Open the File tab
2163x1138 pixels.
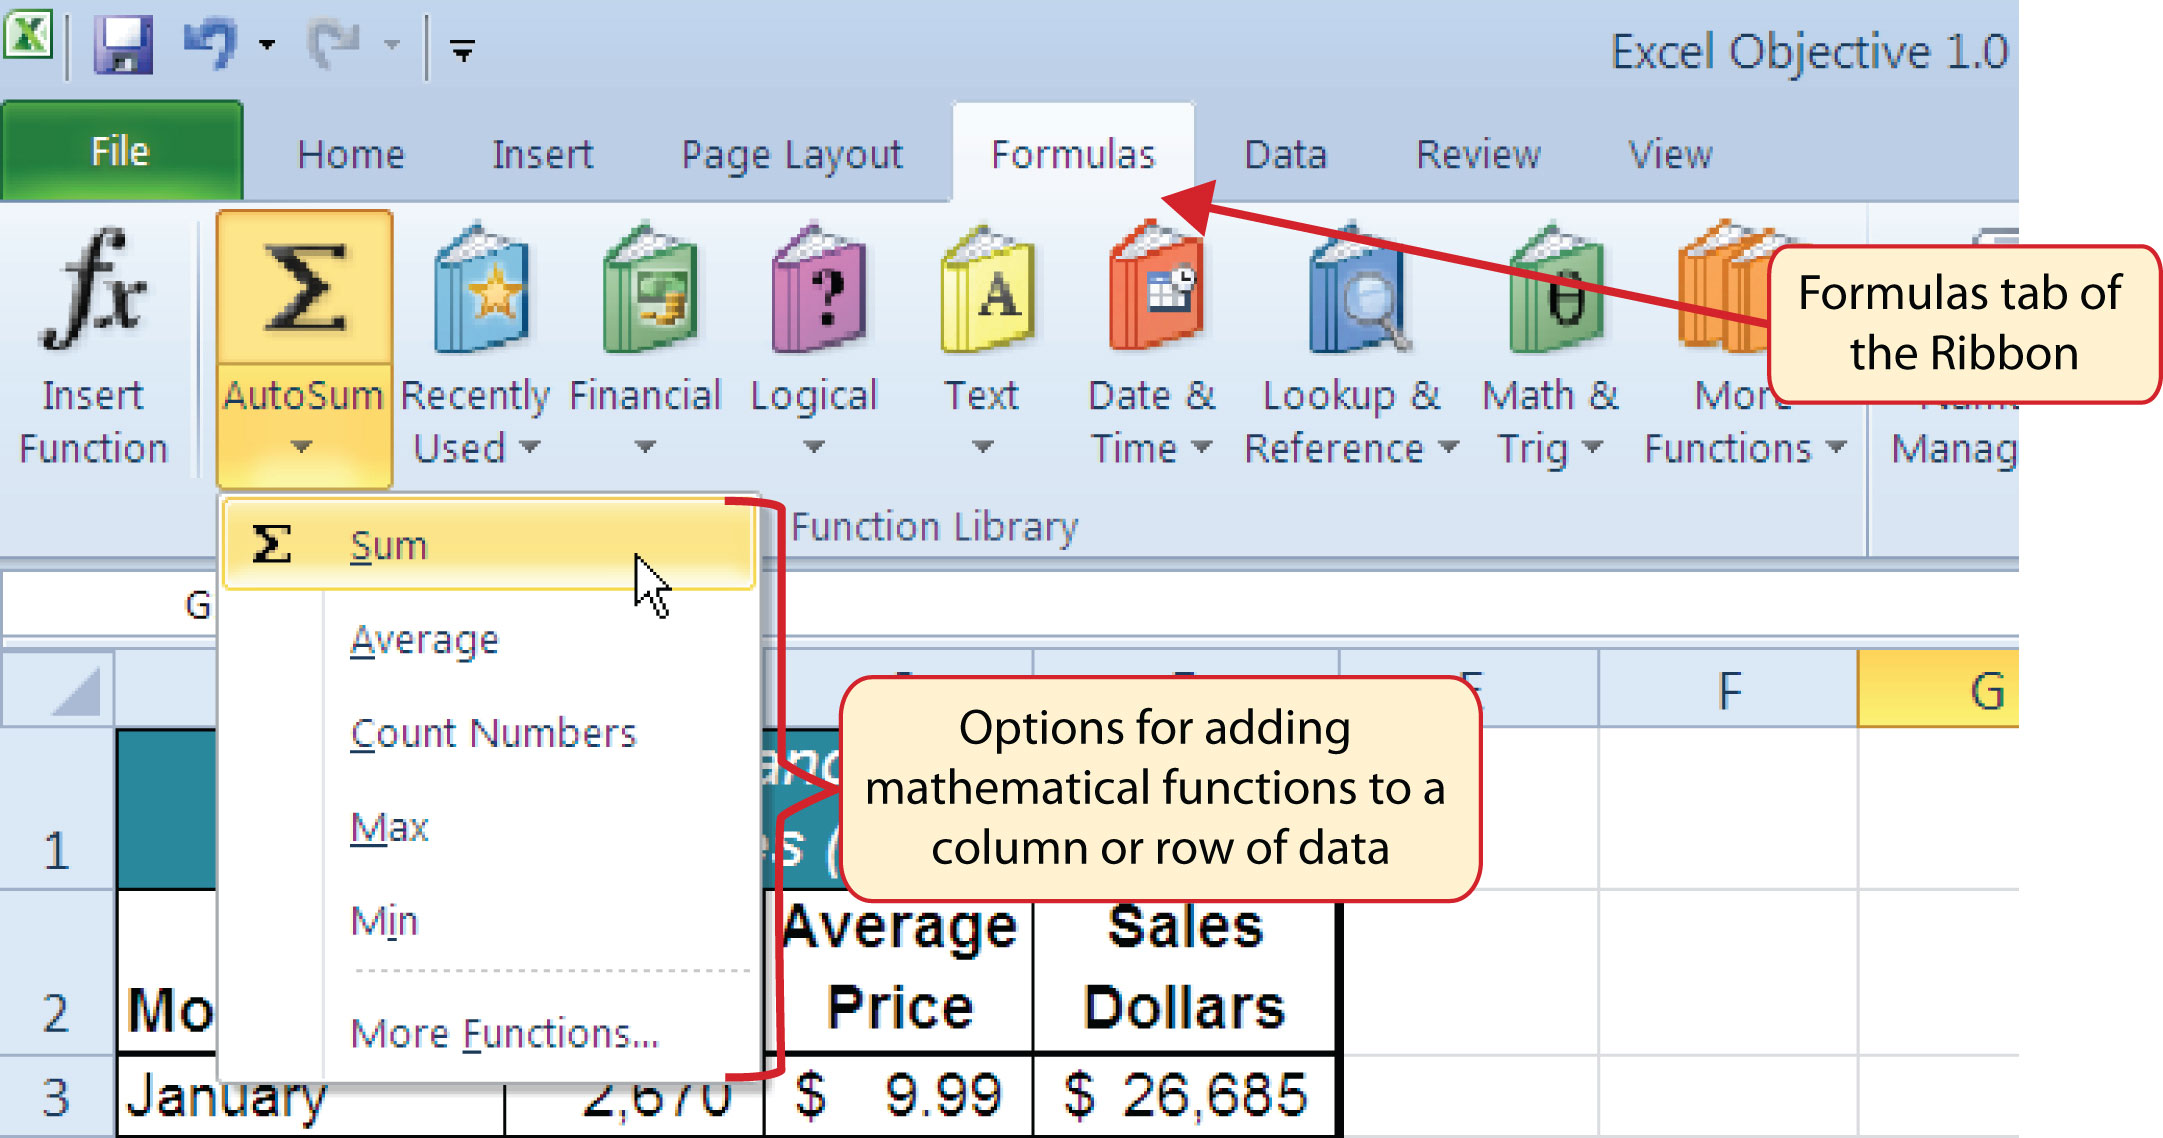click(x=120, y=152)
